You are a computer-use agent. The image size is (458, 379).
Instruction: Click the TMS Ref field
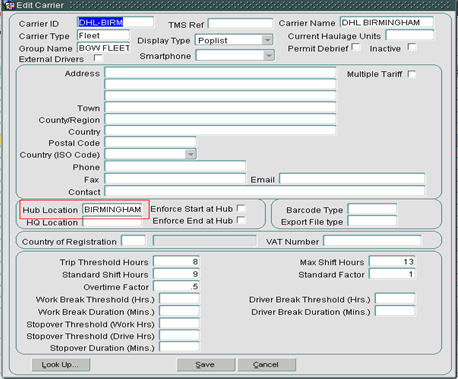(x=240, y=24)
